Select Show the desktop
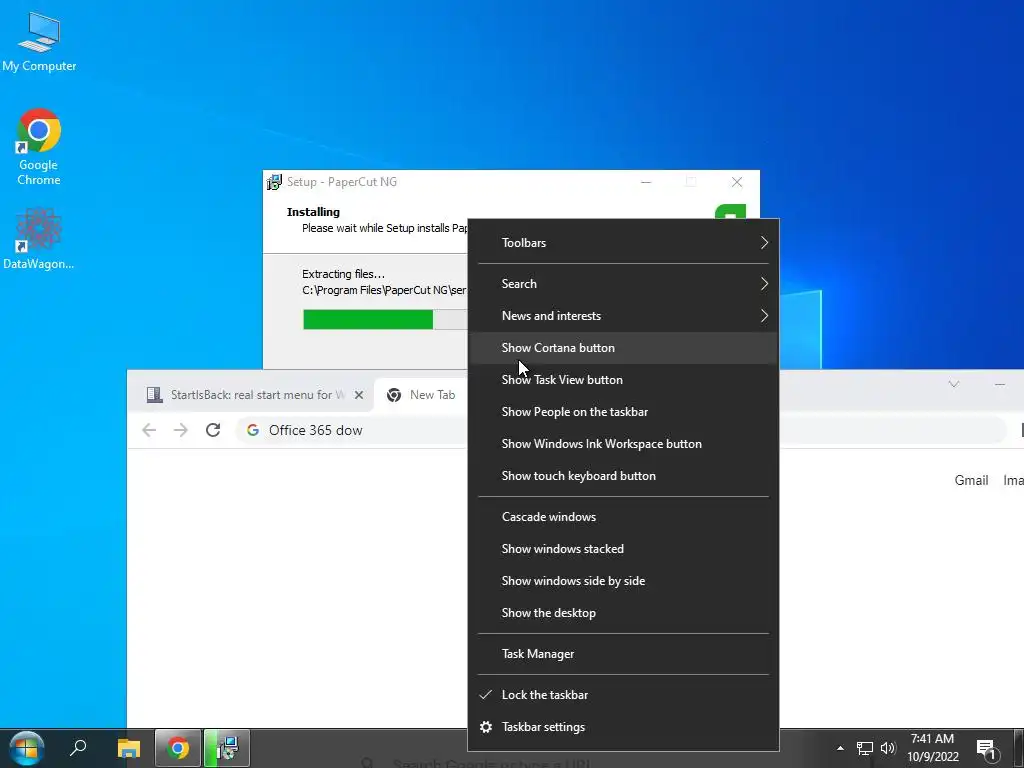1024x768 pixels. [x=624, y=613]
